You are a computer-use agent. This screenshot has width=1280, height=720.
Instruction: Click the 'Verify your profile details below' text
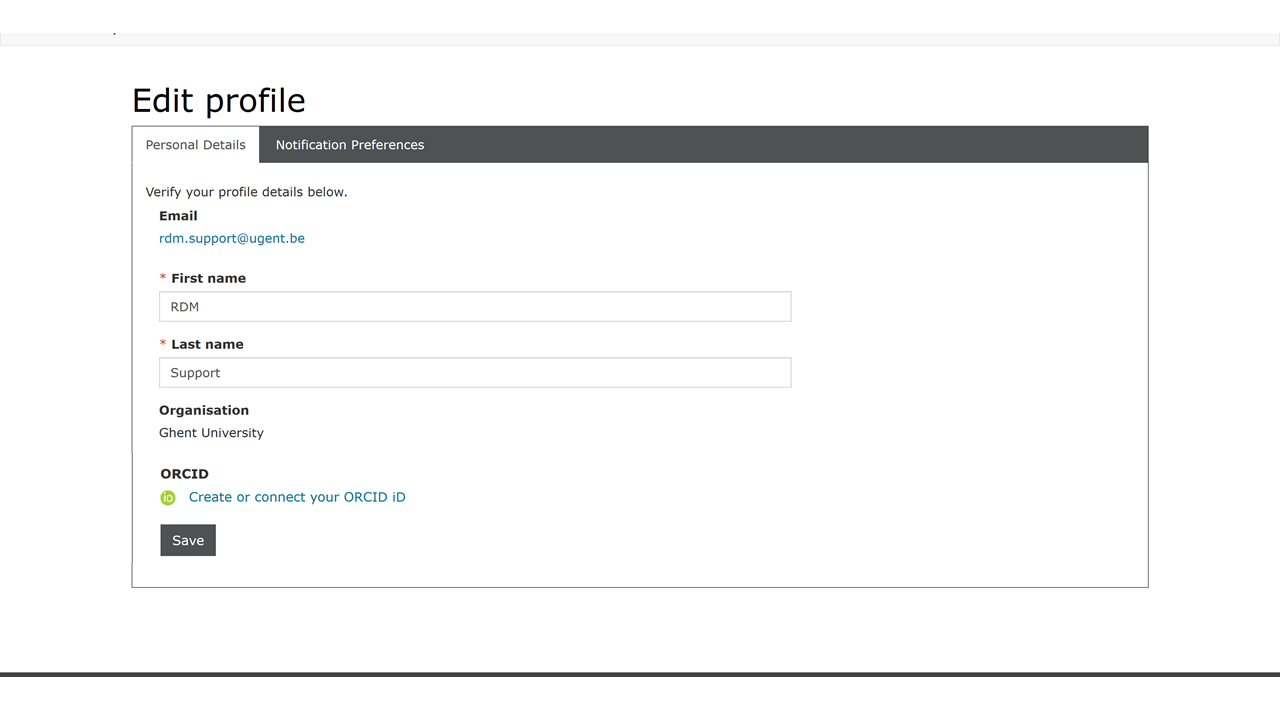[x=247, y=192]
